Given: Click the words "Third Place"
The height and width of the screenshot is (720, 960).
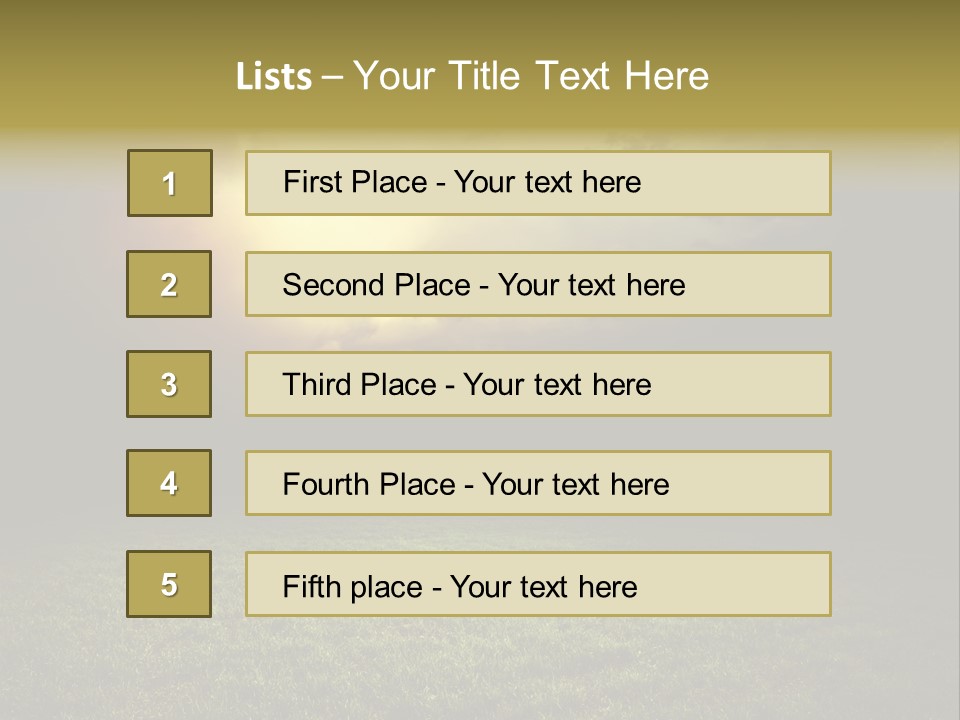Looking at the screenshot, I should point(359,384).
